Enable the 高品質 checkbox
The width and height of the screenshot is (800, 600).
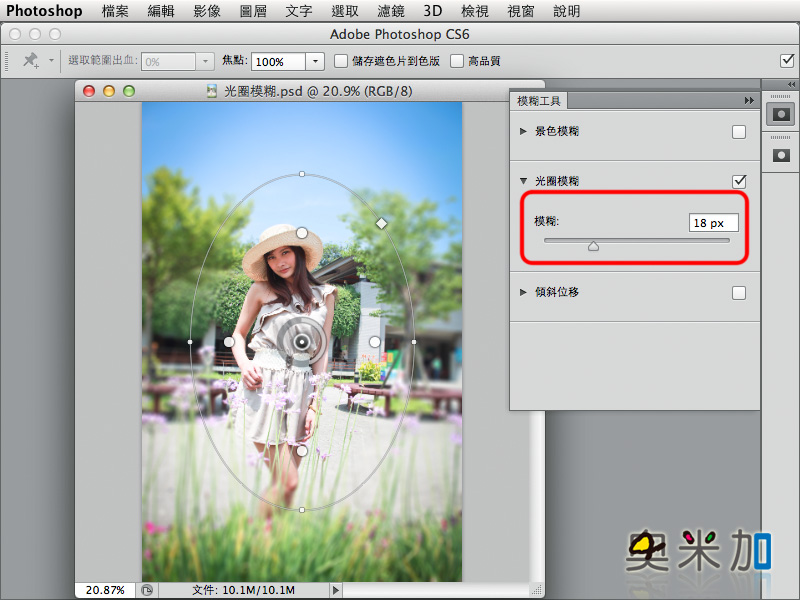(457, 61)
